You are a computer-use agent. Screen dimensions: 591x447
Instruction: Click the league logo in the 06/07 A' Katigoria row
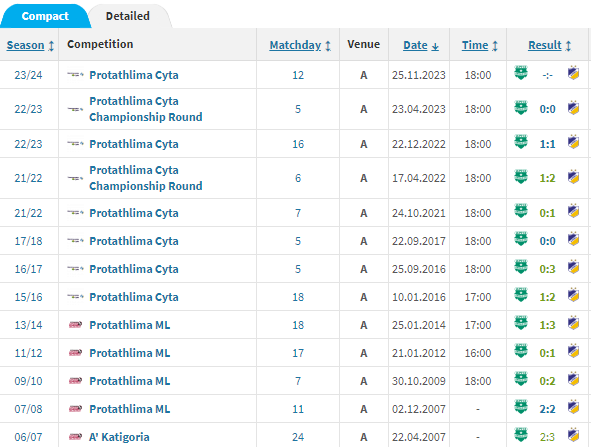[x=75, y=436]
